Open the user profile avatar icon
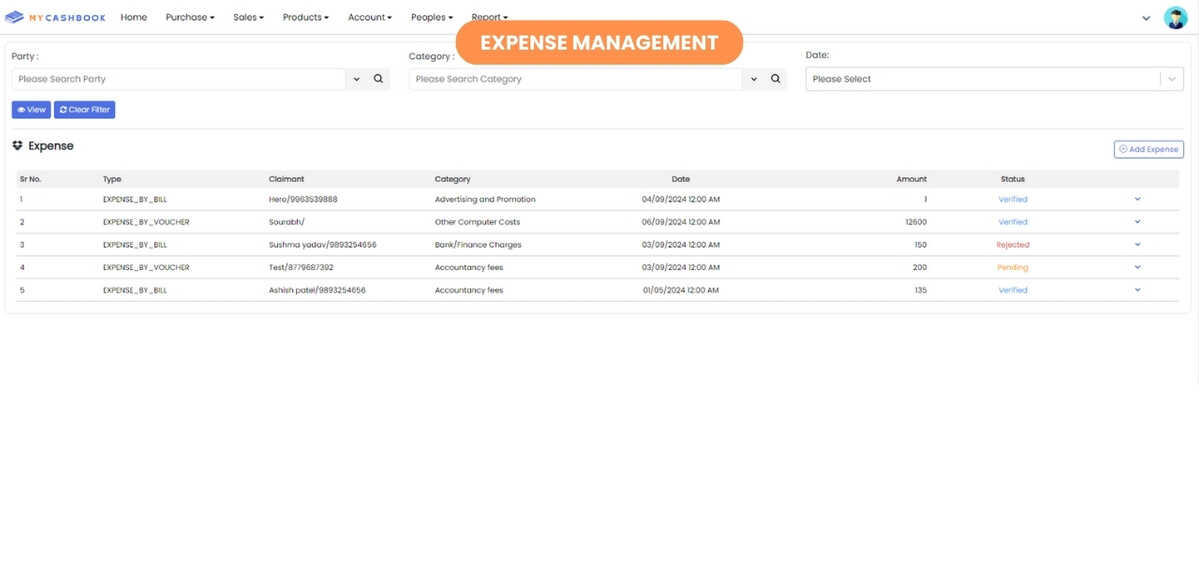This screenshot has height=581, width=1199. point(1175,17)
